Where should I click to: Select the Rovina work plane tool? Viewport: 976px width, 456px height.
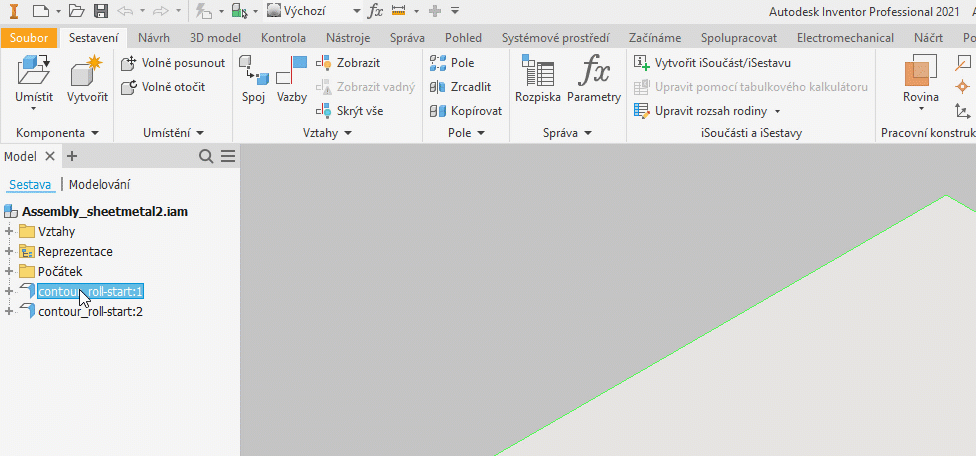point(921,78)
